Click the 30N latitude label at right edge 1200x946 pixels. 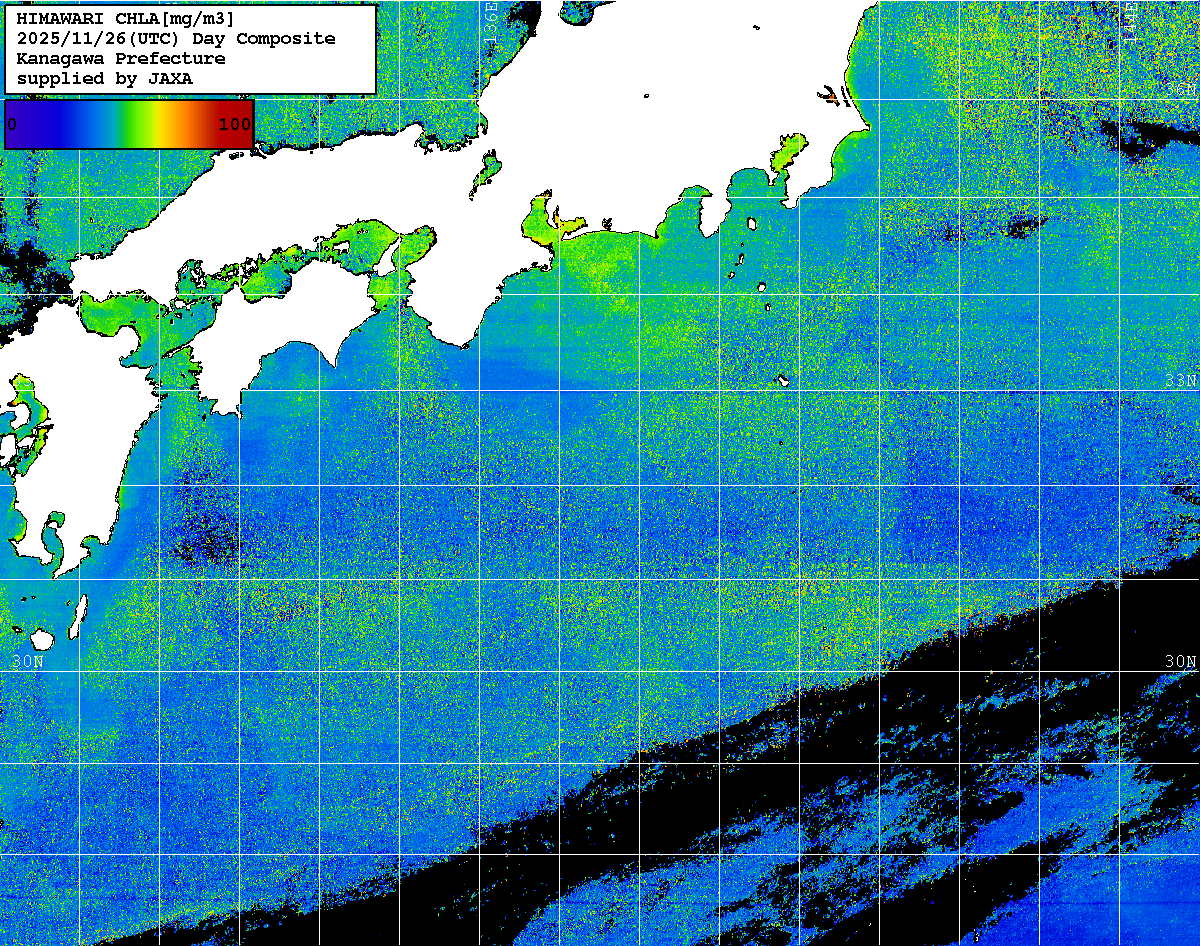coord(1180,662)
